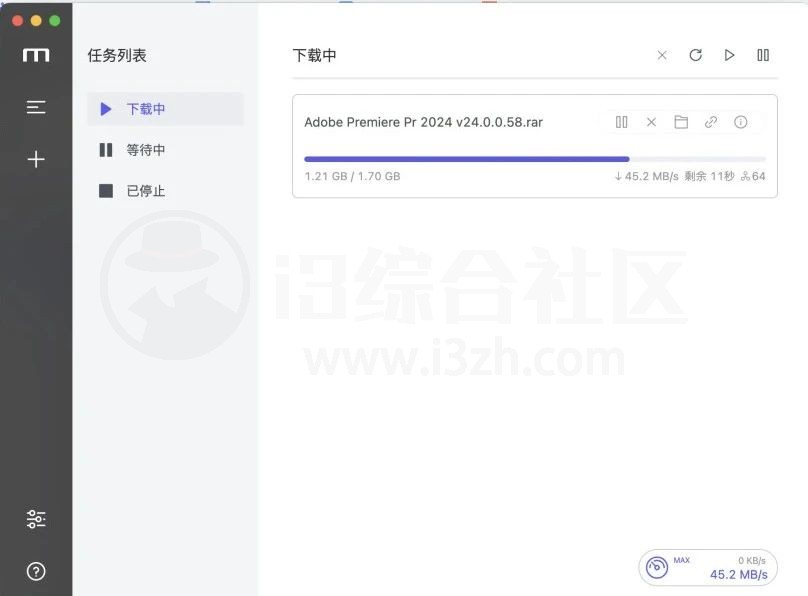Resume all tasks with play icon
808x596 pixels.
(x=729, y=55)
